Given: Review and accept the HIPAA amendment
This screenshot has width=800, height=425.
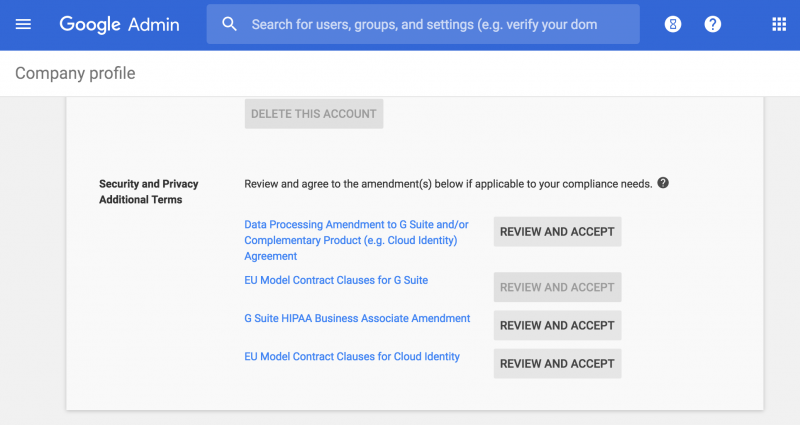Looking at the screenshot, I should 557,326.
